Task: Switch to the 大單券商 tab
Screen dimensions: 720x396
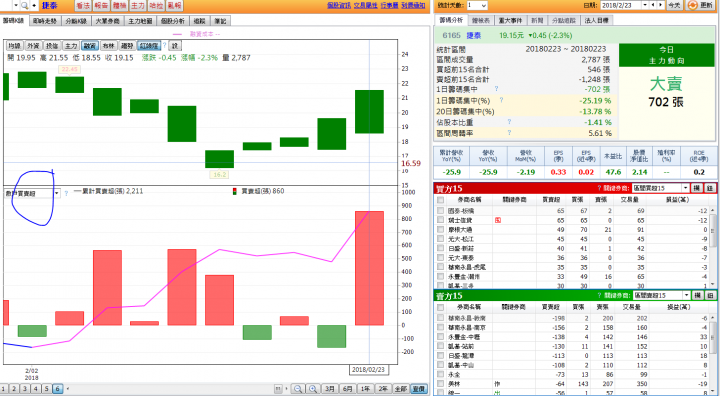Action: (107, 21)
